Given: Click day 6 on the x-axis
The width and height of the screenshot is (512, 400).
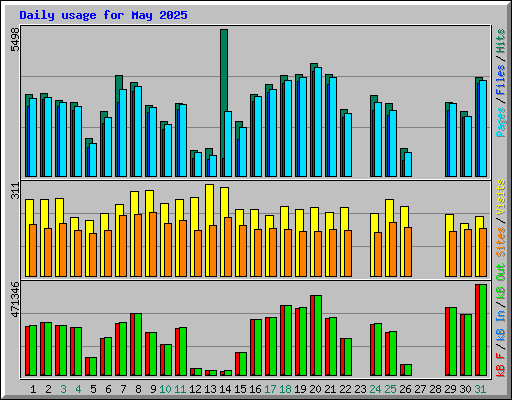Looking at the screenshot, I should click(x=108, y=389).
